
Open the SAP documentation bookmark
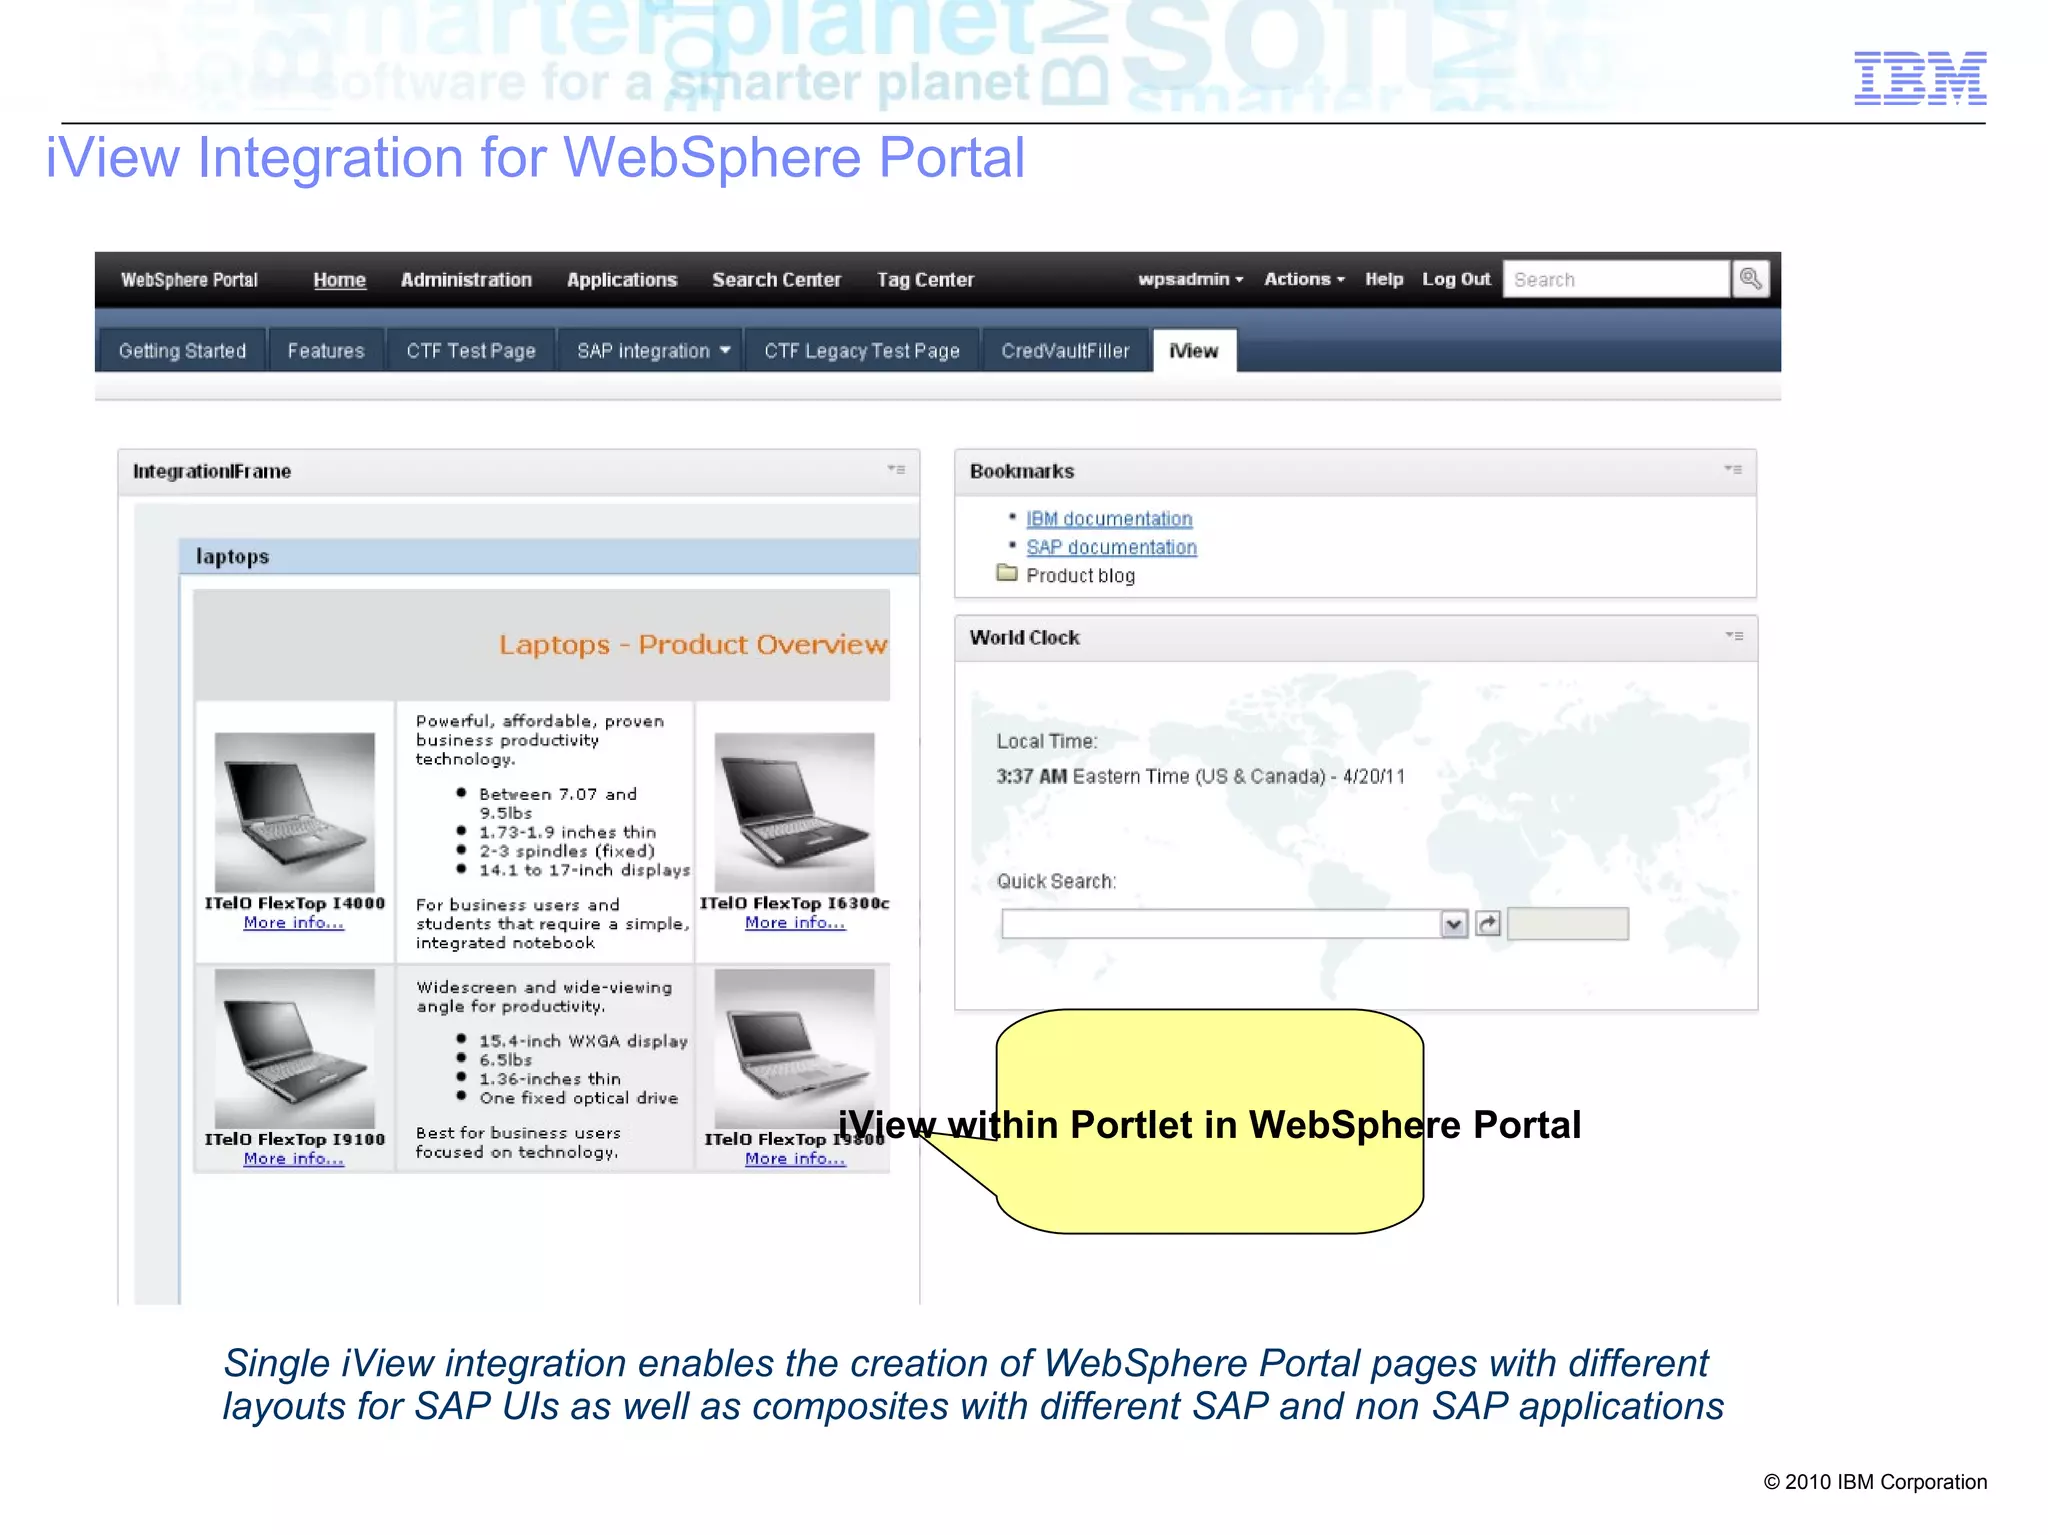coord(1111,547)
